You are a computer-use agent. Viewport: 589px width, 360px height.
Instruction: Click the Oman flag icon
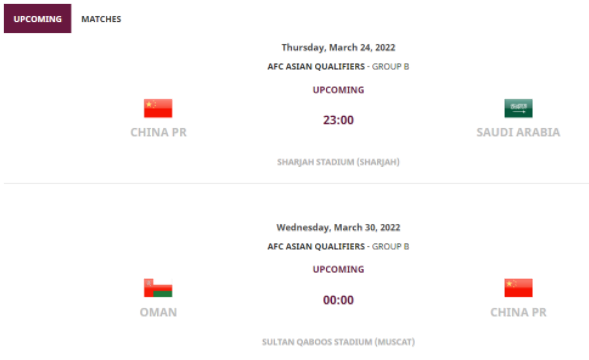[158, 288]
